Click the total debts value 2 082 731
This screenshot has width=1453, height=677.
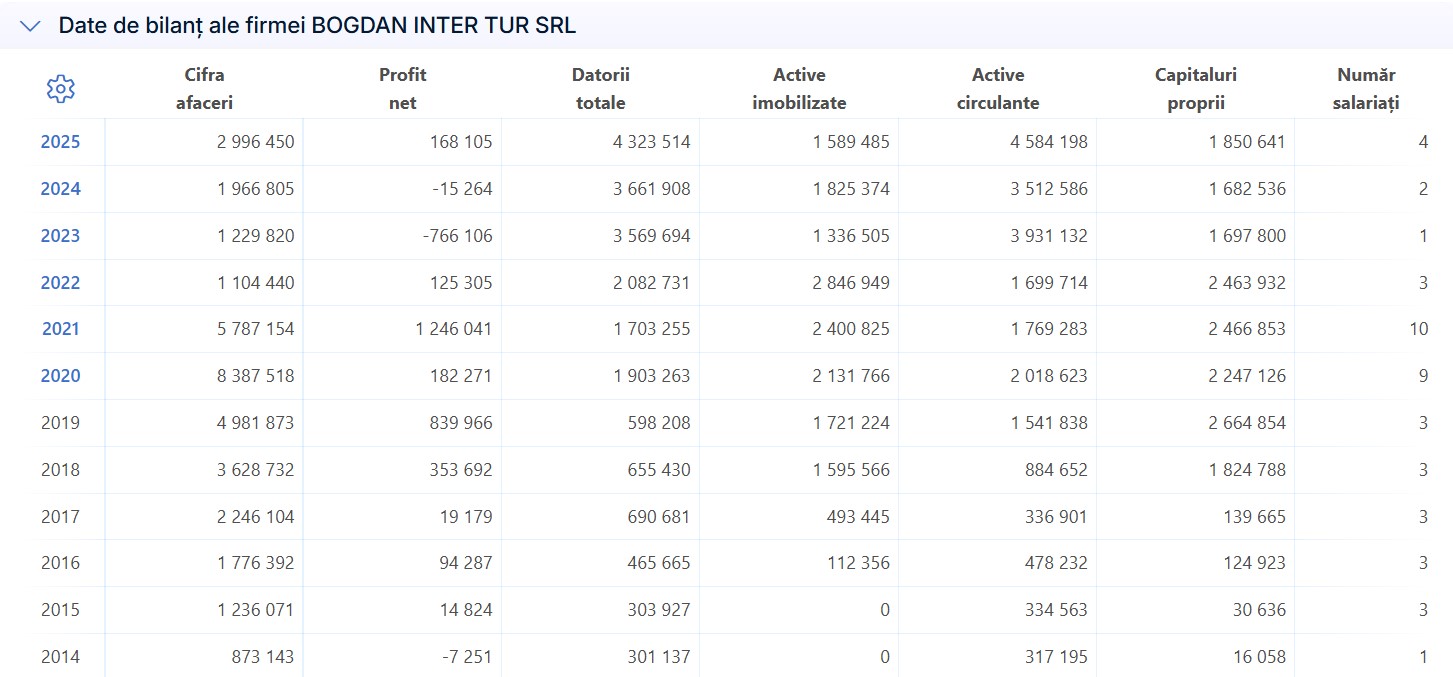[x=652, y=283]
